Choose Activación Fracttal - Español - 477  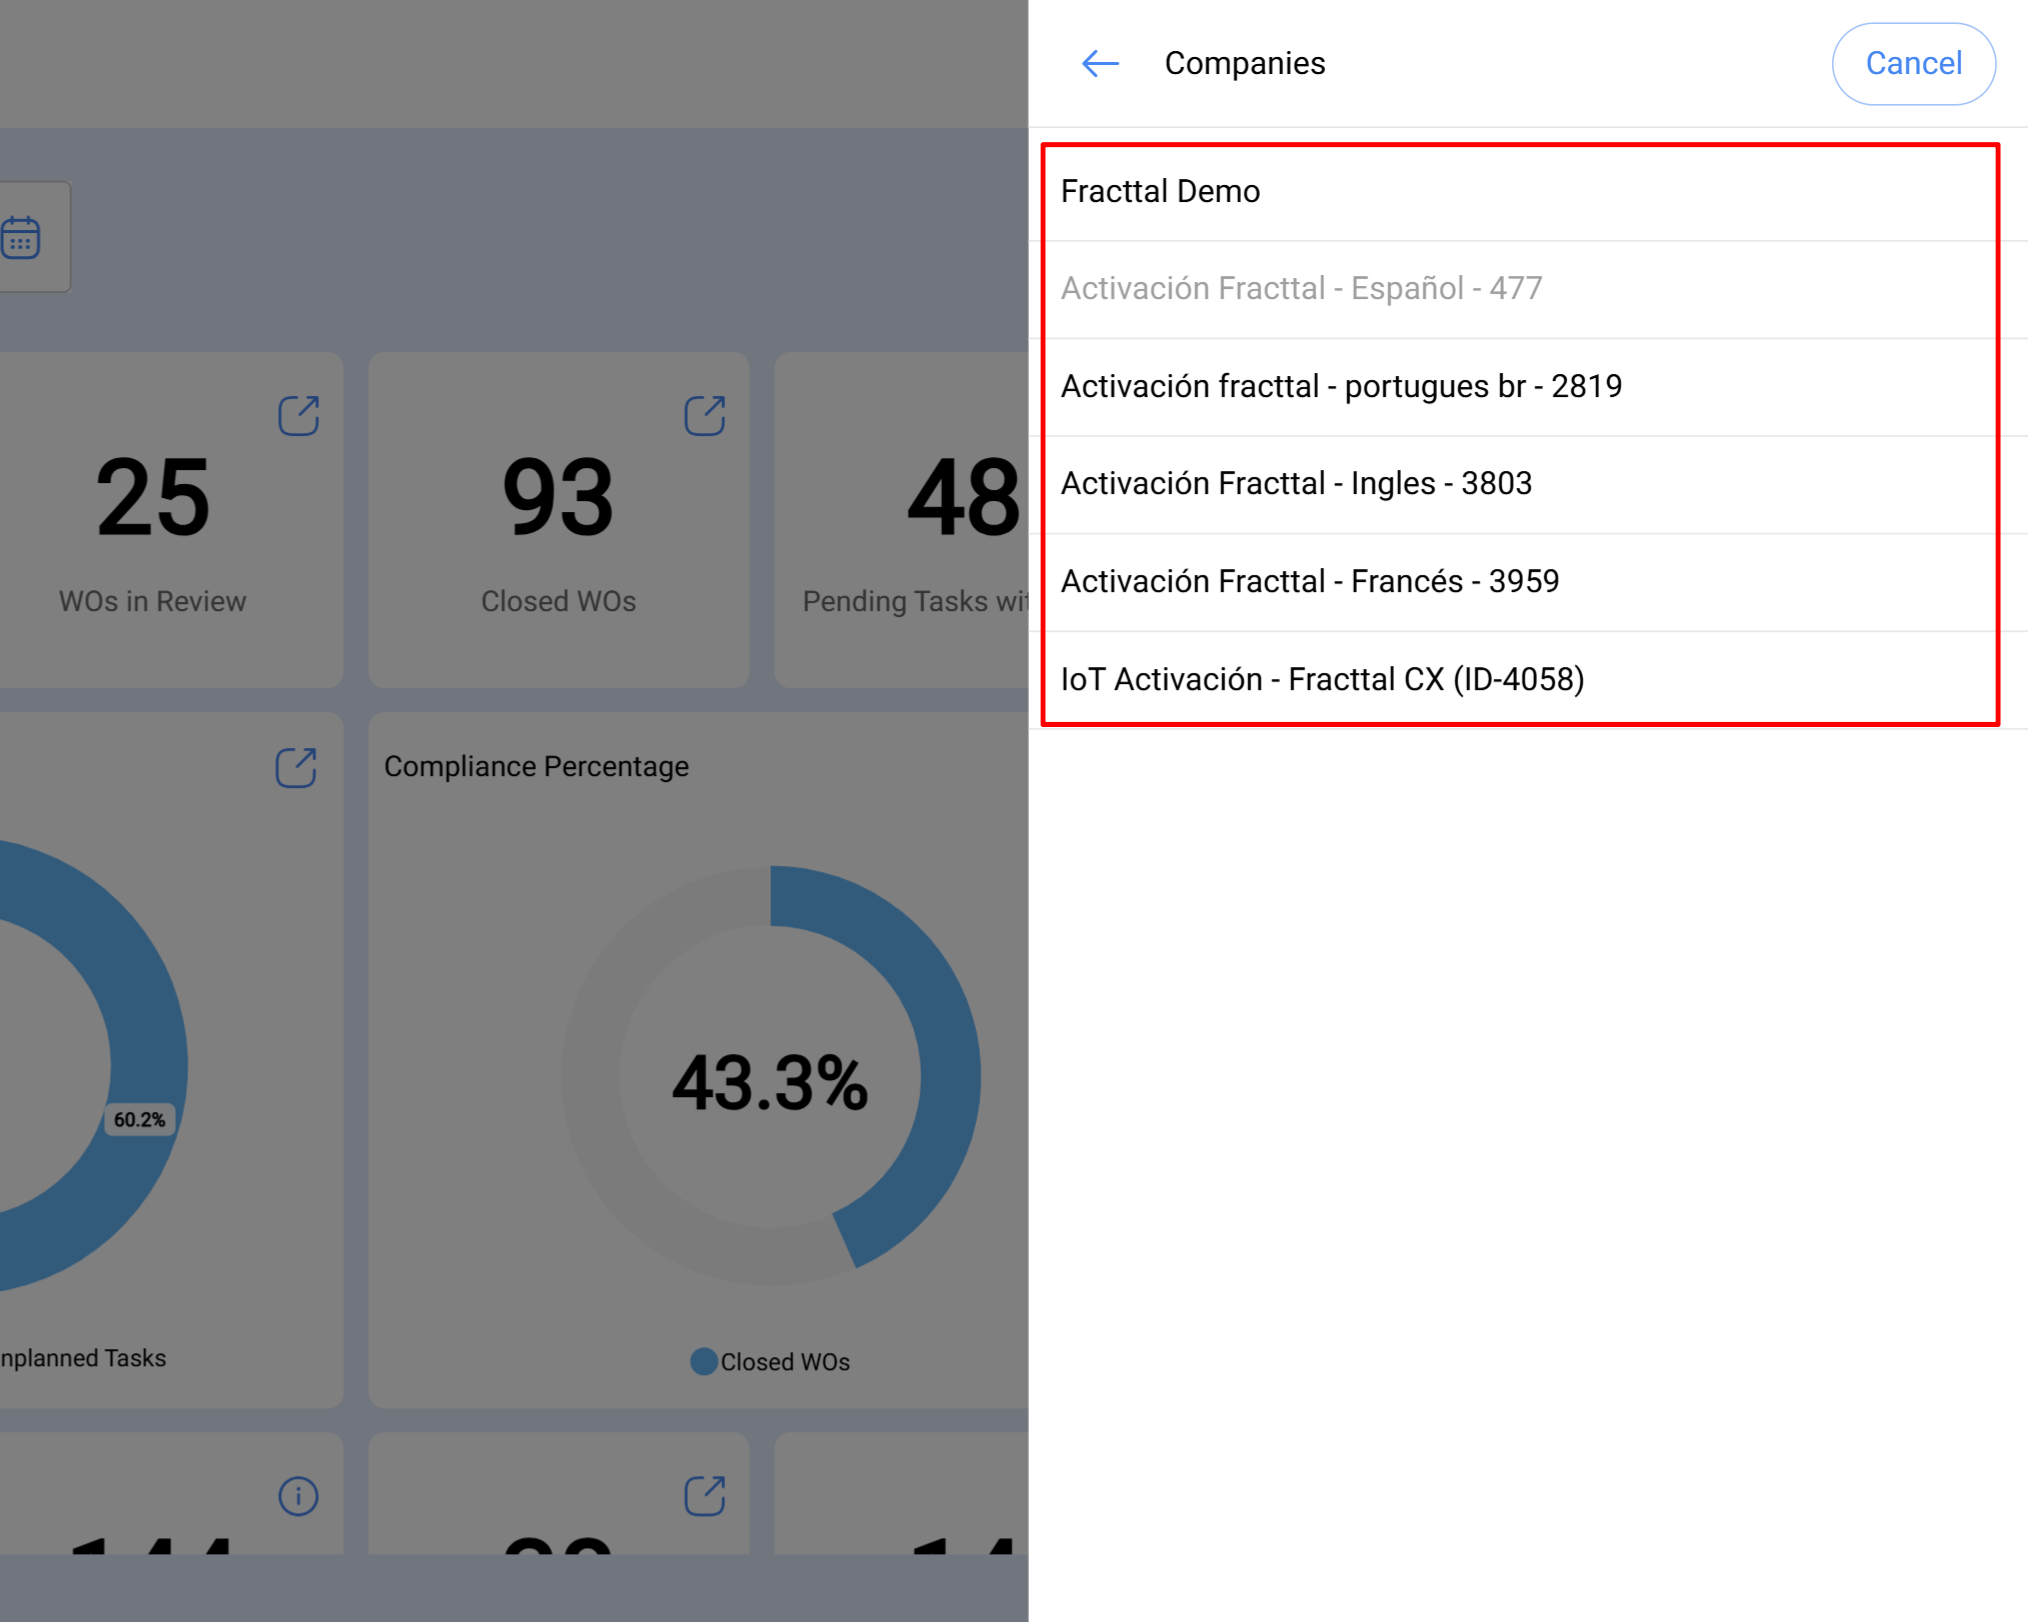[x=1301, y=289]
